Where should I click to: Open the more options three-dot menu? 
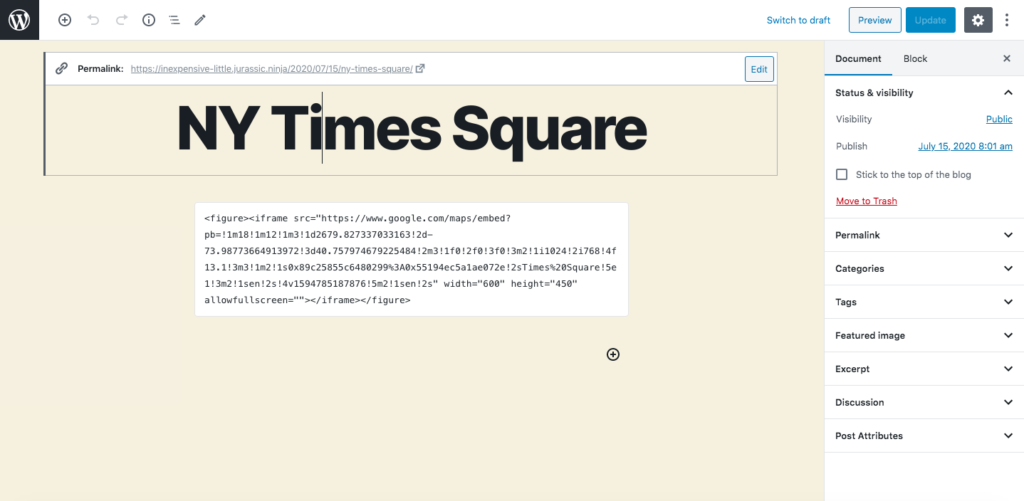[x=1006, y=20]
